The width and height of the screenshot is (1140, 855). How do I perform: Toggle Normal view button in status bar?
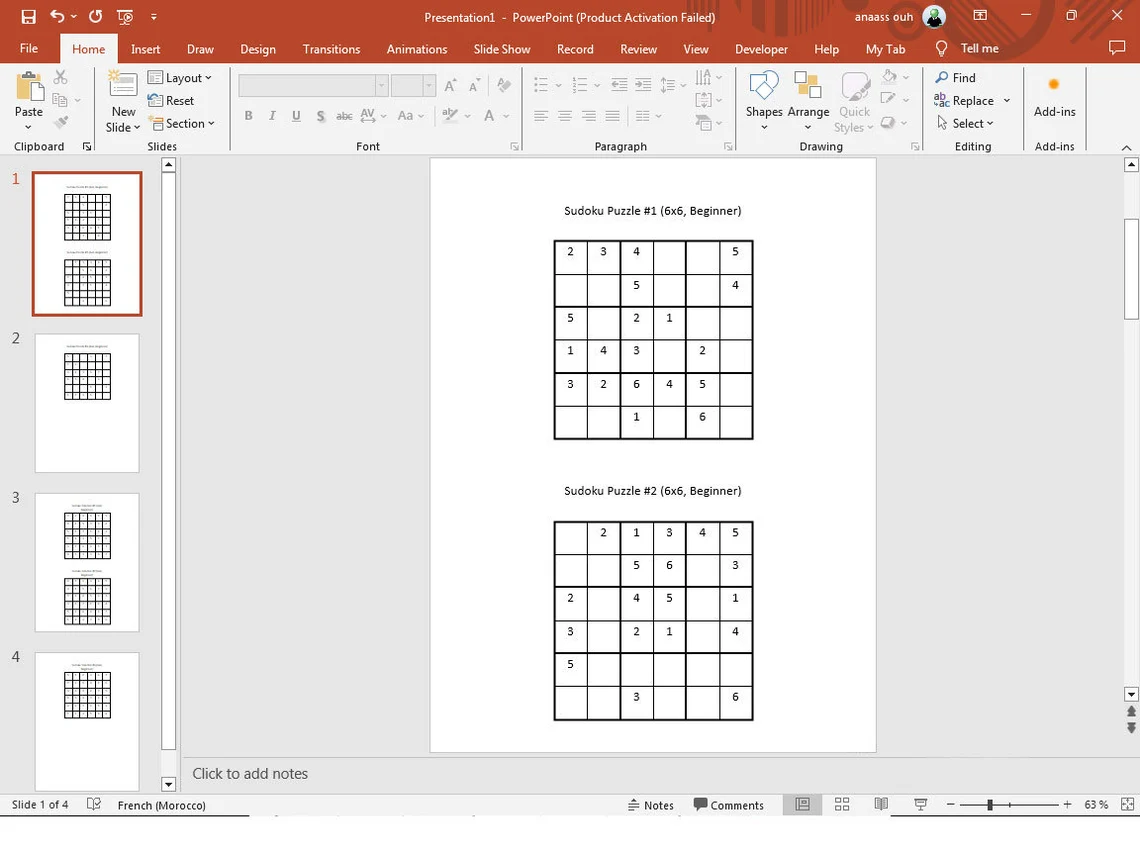click(x=803, y=804)
